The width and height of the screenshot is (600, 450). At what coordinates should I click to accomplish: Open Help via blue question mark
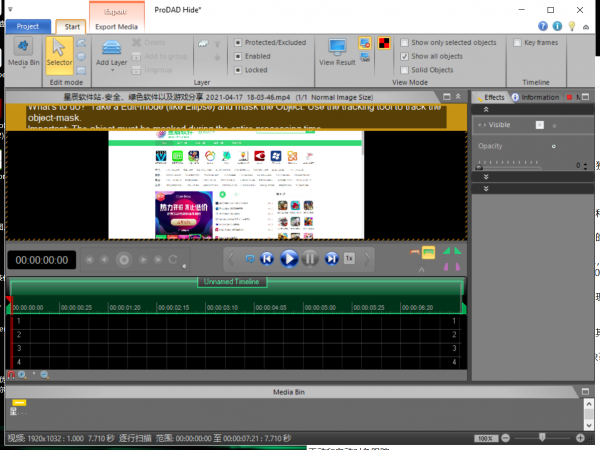pyautogui.click(x=543, y=26)
